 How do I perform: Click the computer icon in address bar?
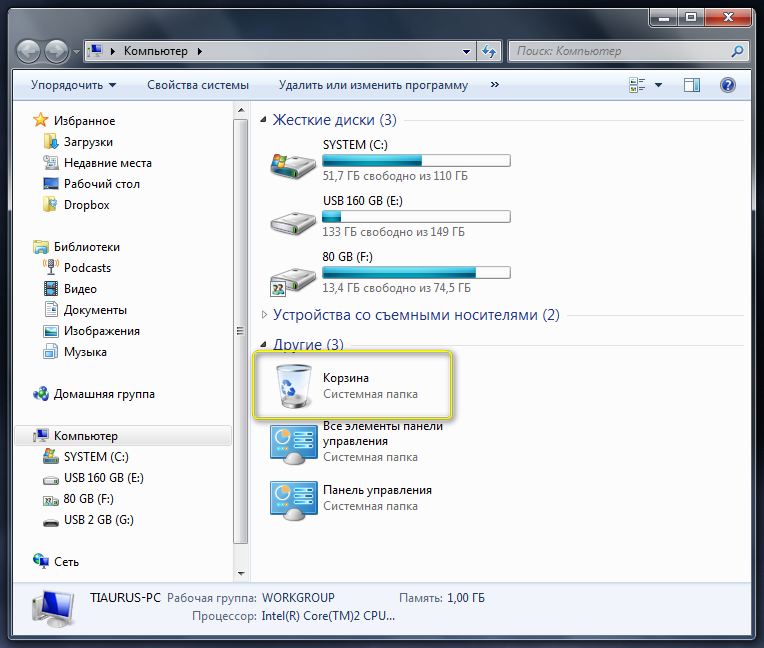(x=96, y=51)
